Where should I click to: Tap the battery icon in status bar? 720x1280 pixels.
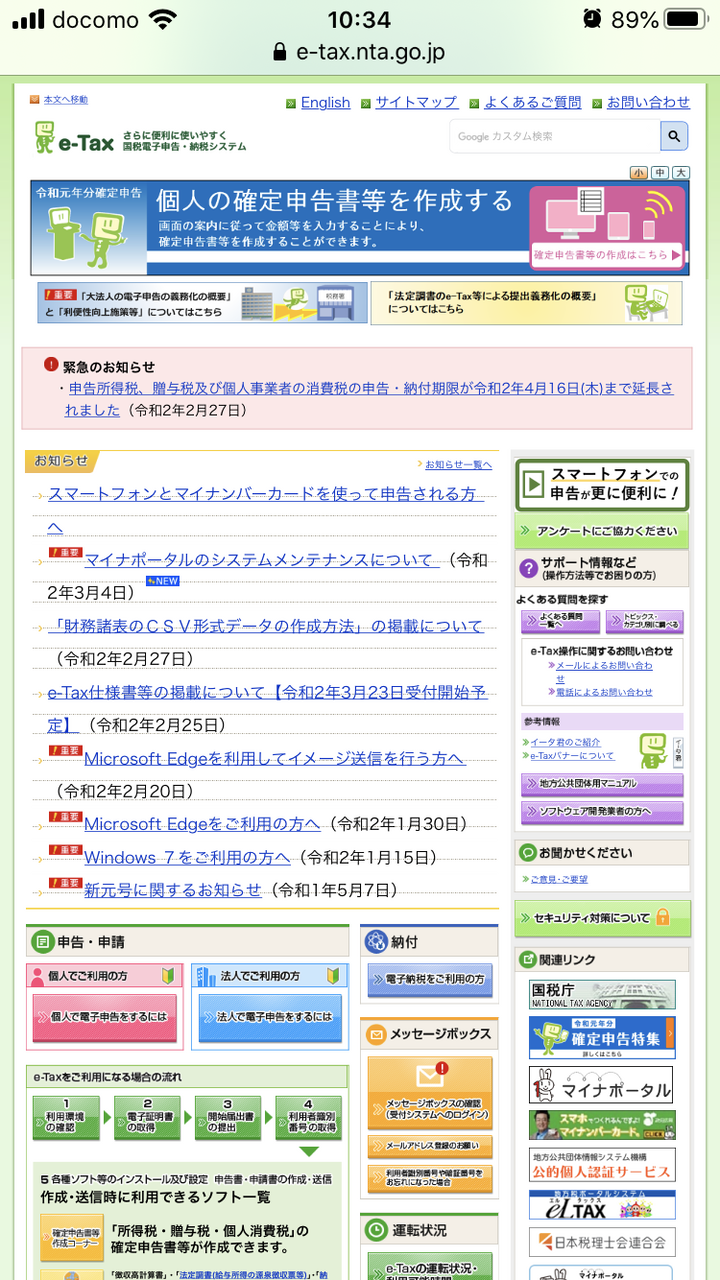click(686, 19)
